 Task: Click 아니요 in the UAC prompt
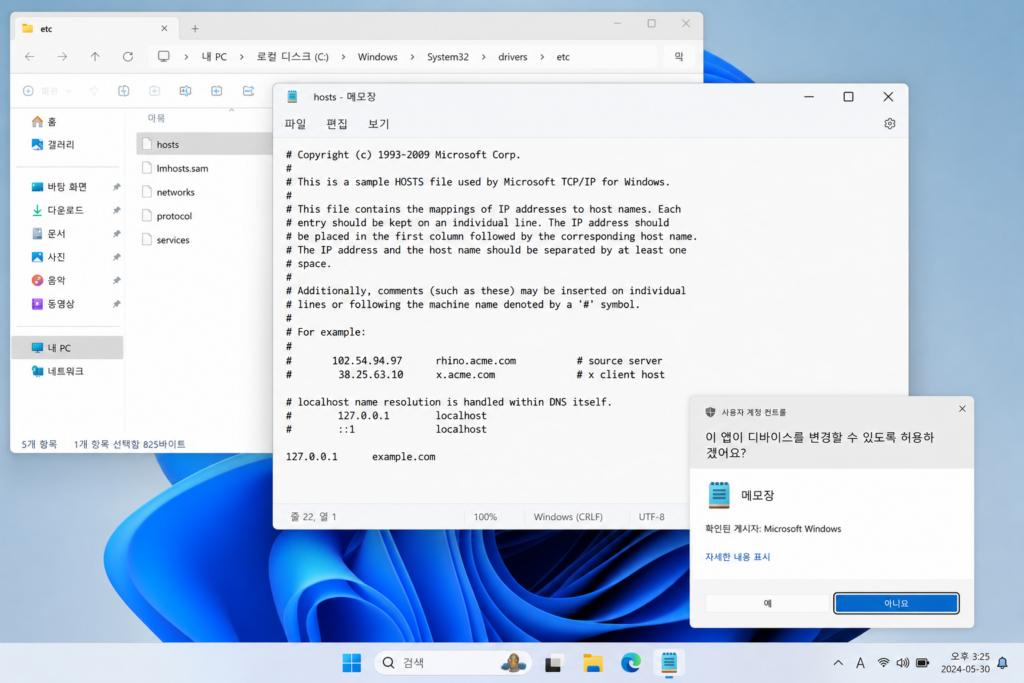pos(896,603)
